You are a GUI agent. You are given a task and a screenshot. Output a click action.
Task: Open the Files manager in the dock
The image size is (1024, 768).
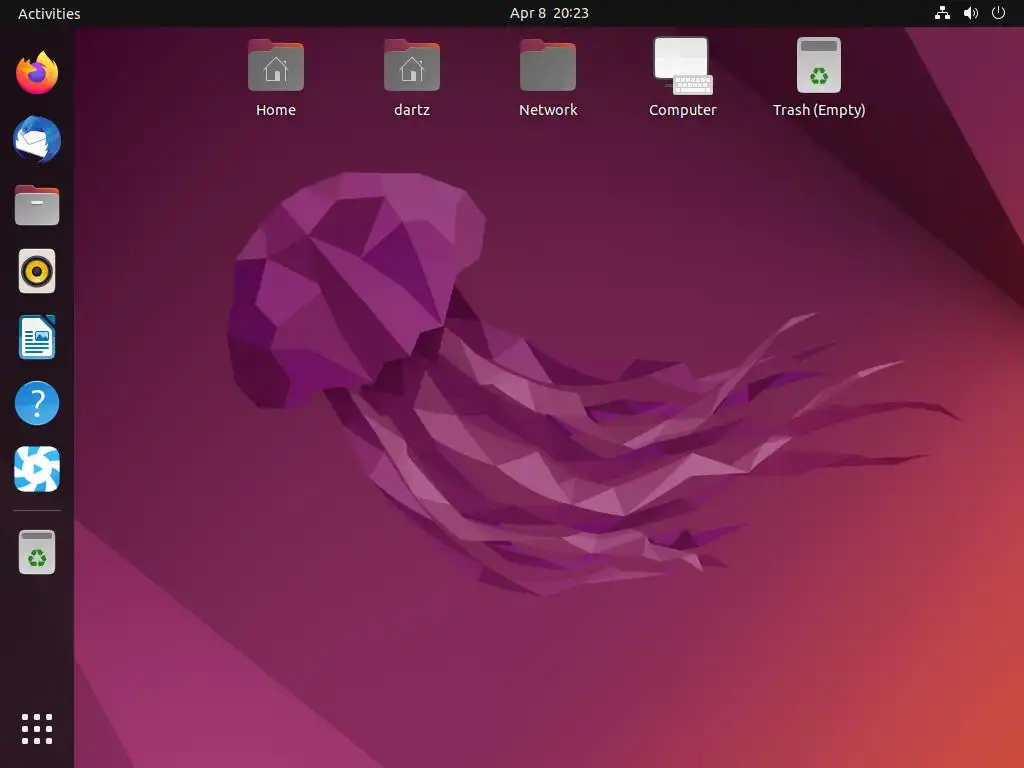point(37,205)
